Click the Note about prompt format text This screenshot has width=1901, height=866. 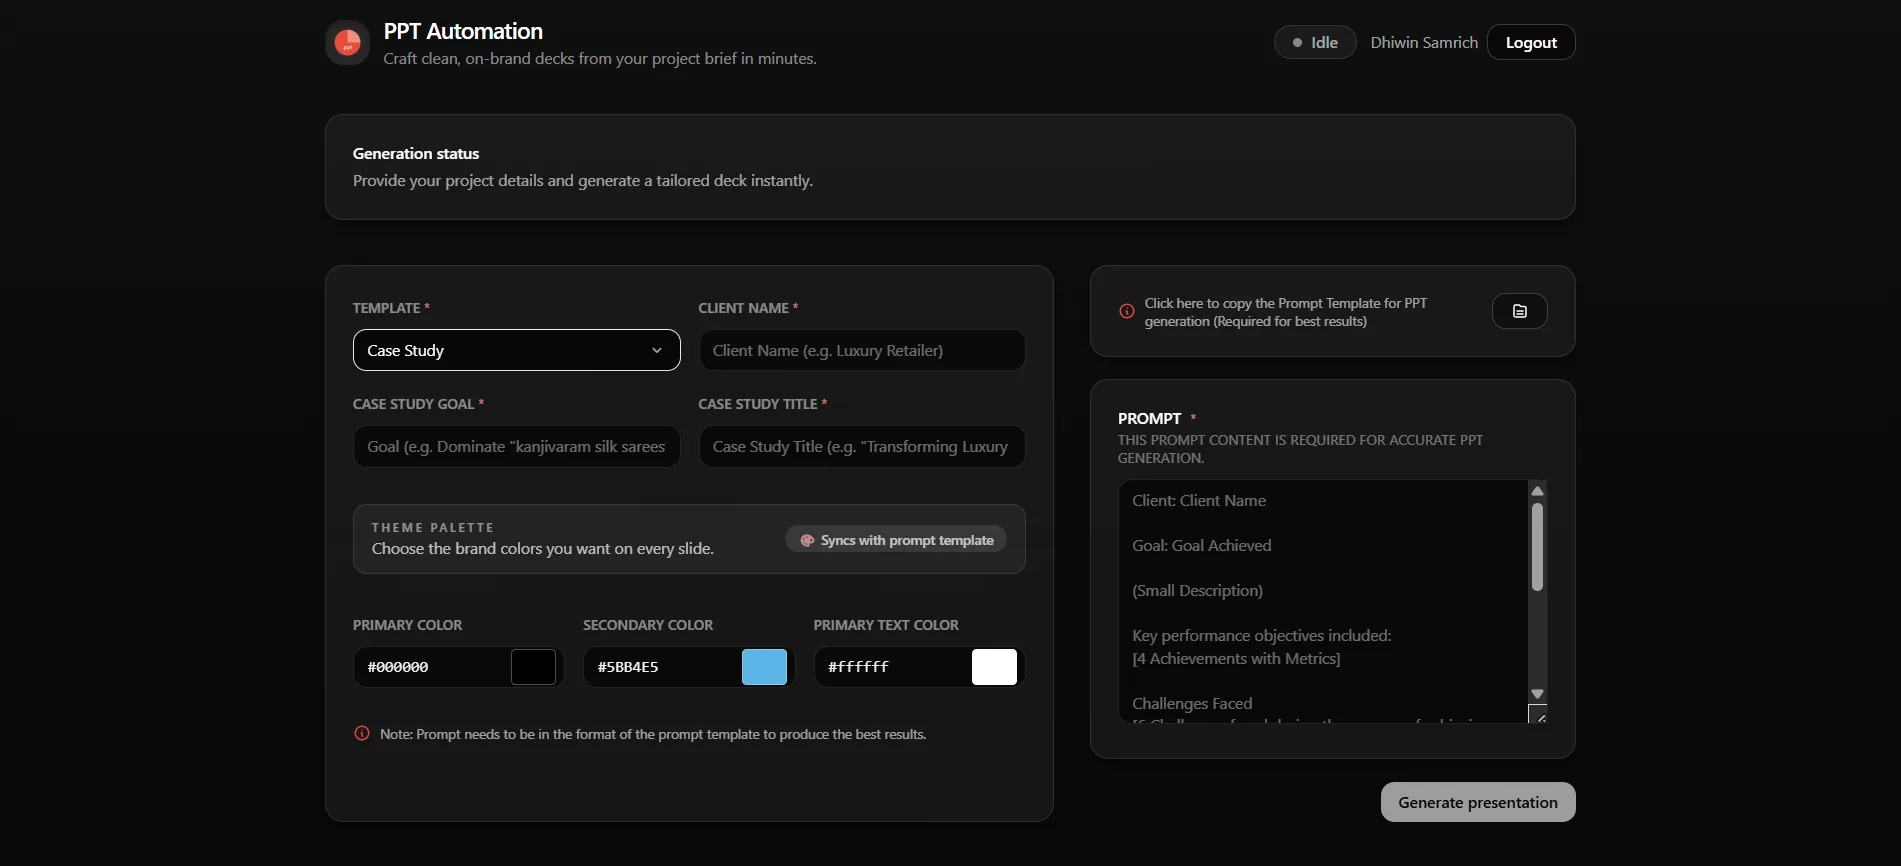653,734
